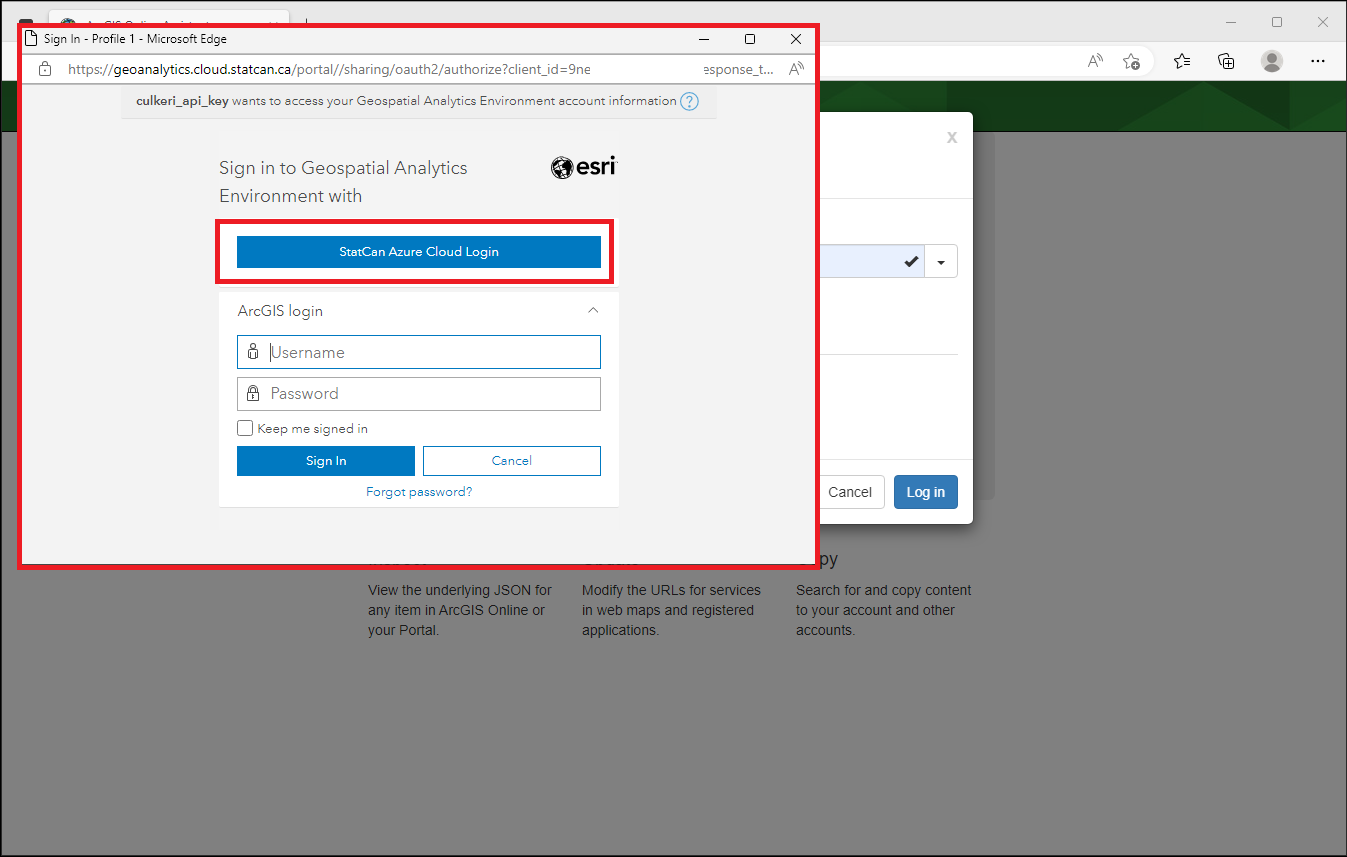The image size is (1347, 857).
Task: Click the help question mark icon
Action: (689, 101)
